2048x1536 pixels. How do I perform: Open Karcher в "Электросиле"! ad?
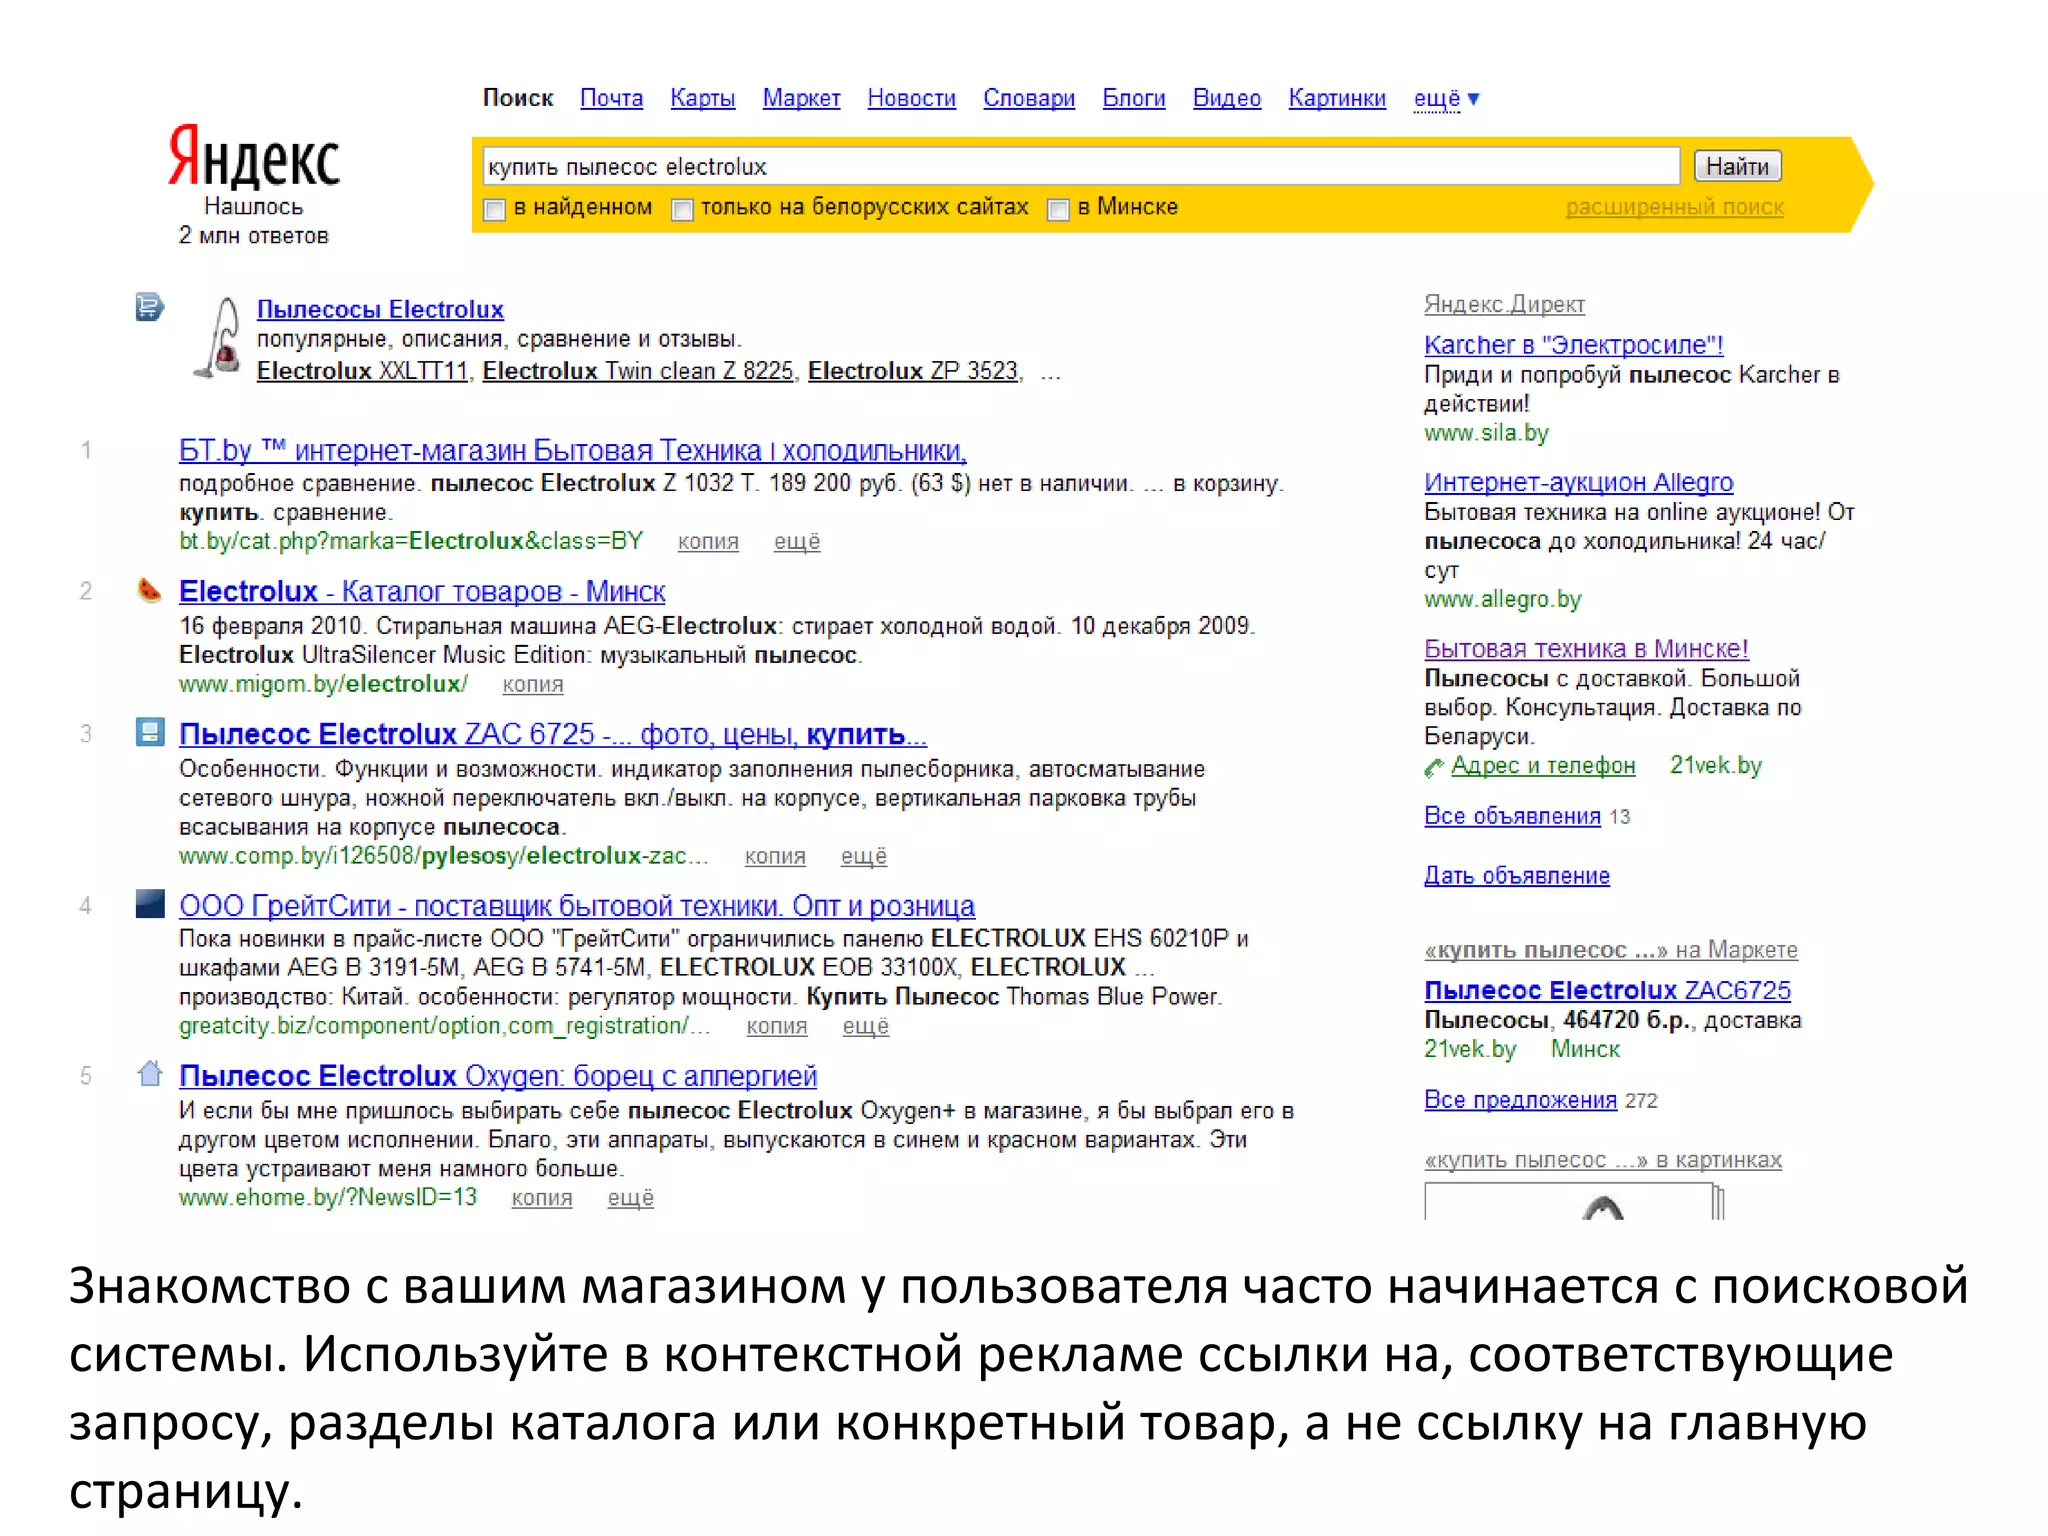coord(1574,345)
